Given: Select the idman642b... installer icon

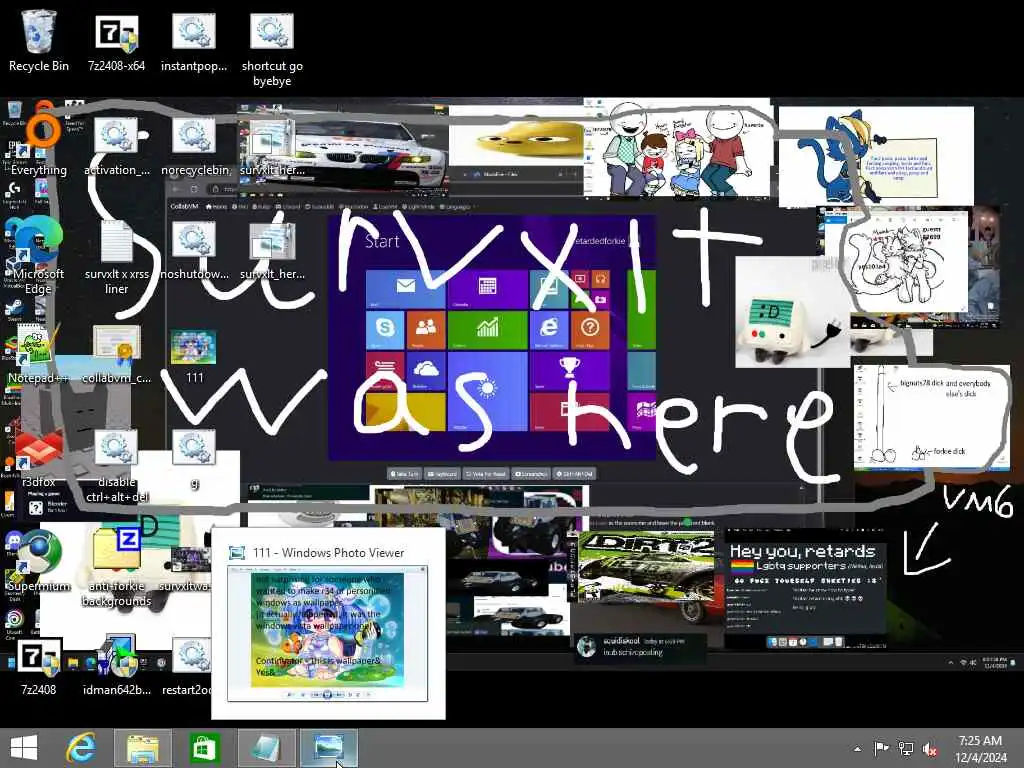Looking at the screenshot, I should point(116,665).
